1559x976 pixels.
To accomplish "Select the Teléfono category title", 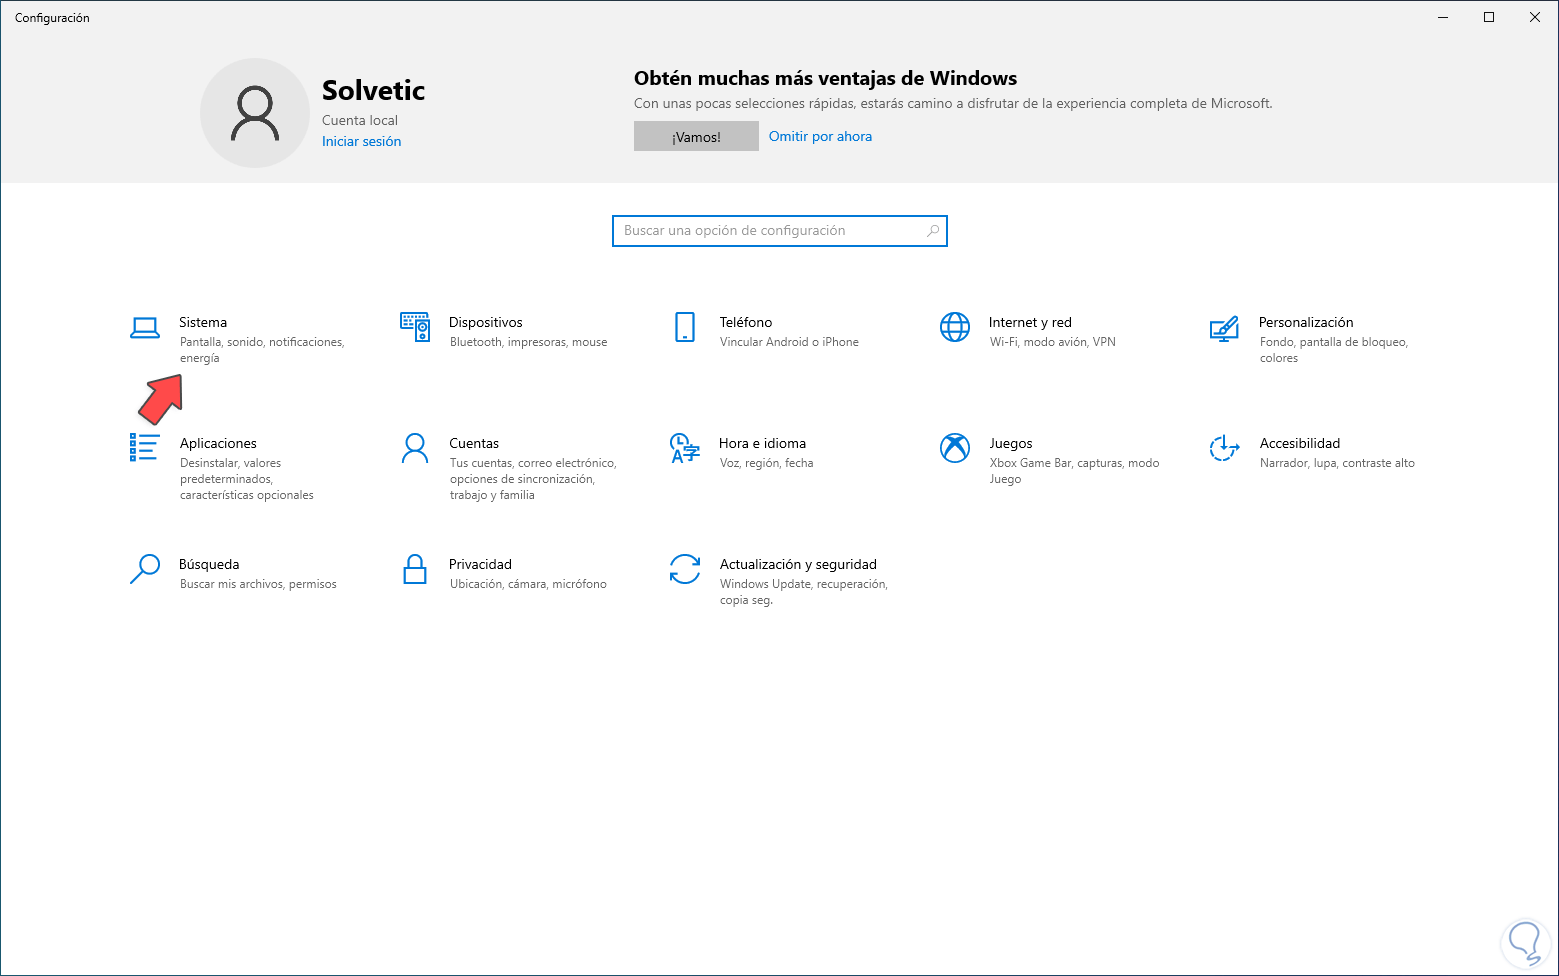I will tap(746, 322).
